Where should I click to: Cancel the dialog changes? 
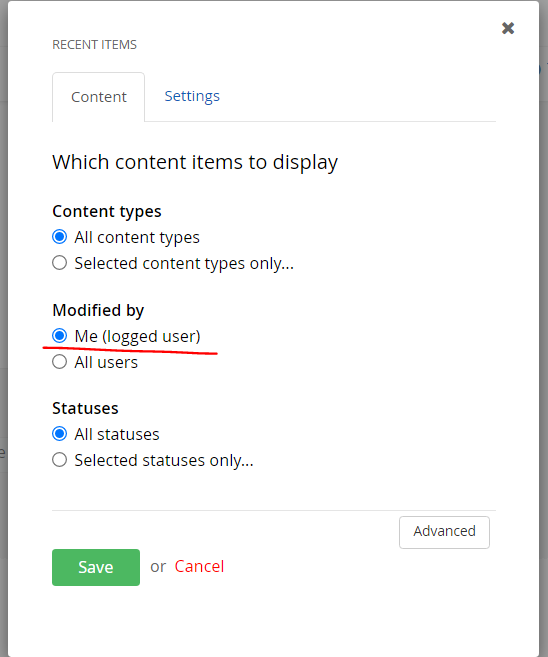point(199,566)
